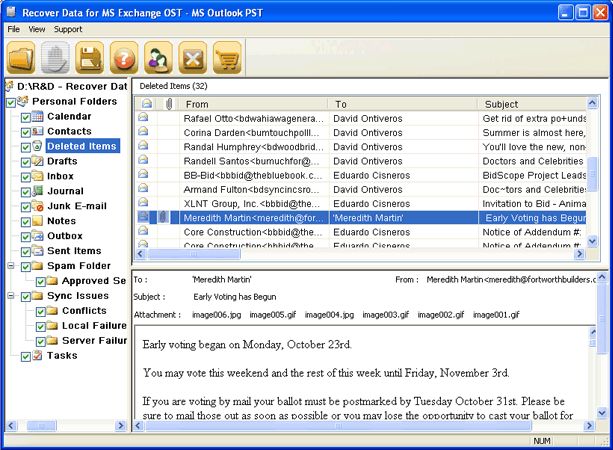Image resolution: width=613 pixels, height=450 pixels.
Task: Open attachment image001.gif
Action: [496, 315]
